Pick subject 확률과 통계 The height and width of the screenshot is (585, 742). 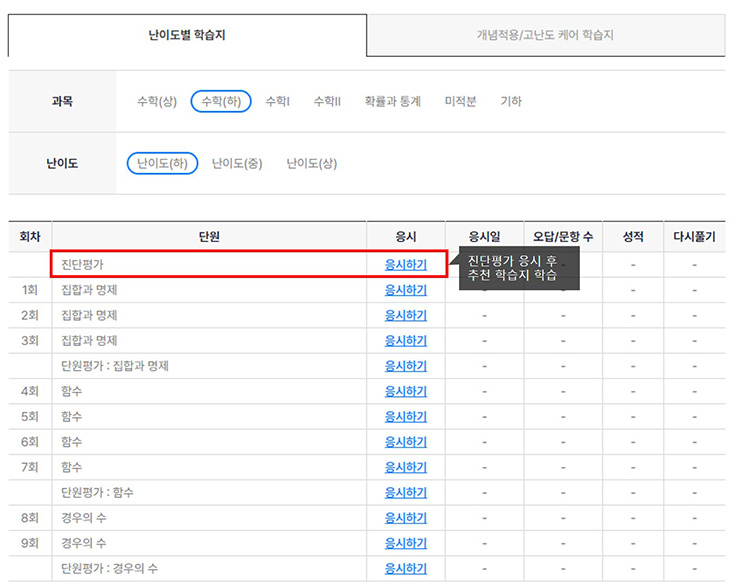392,101
